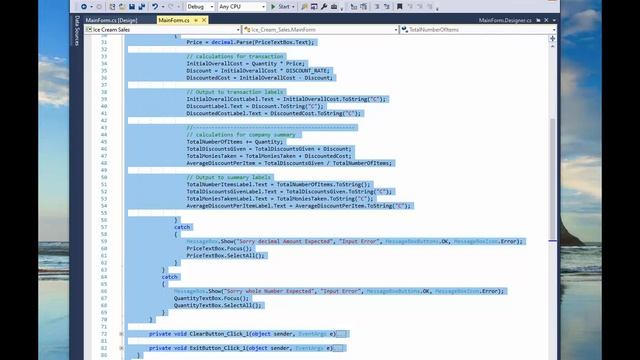
Task: Click the decrease indent toolbar icon
Action: pos(353,7)
